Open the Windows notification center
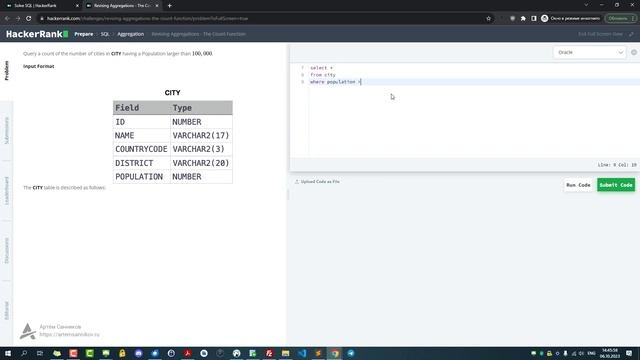The image size is (640, 360). coord(629,353)
